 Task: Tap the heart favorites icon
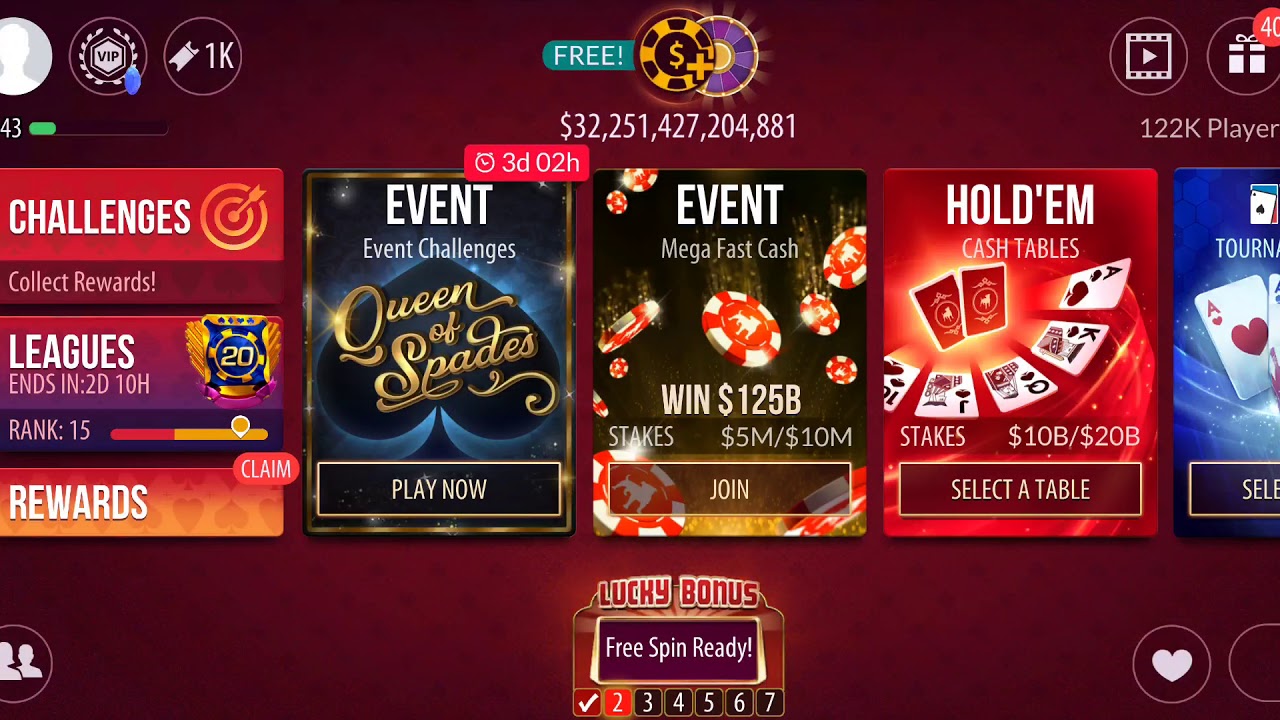tap(1171, 664)
